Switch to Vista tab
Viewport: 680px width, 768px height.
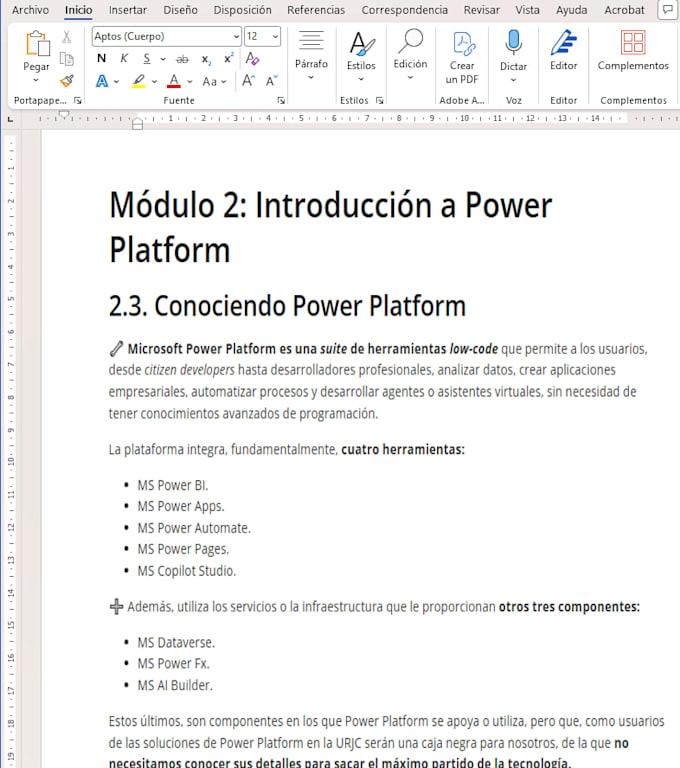(x=527, y=10)
